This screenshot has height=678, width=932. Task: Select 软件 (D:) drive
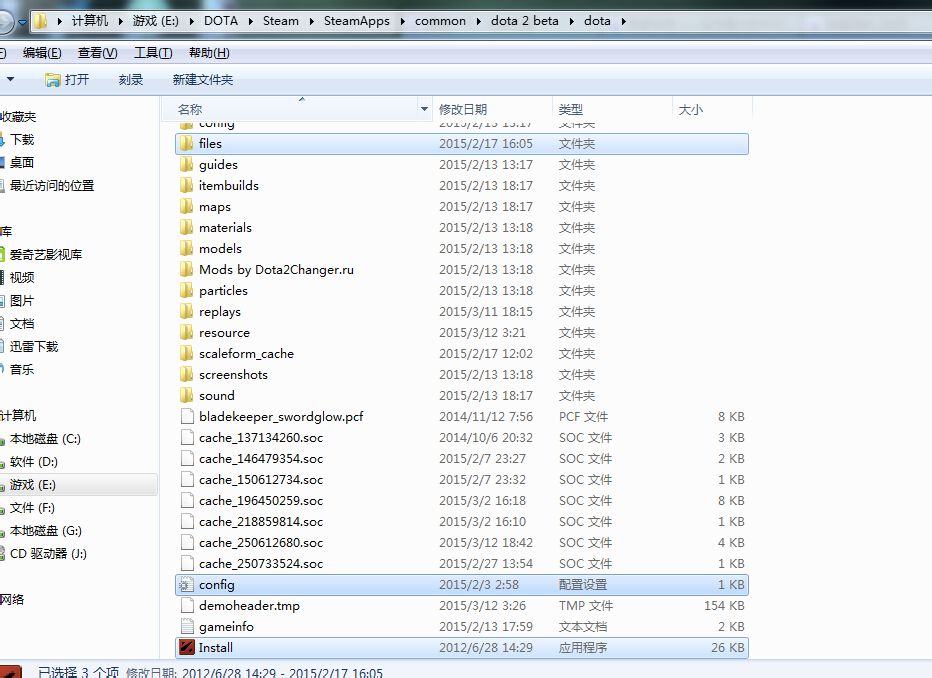pyautogui.click(x=34, y=462)
